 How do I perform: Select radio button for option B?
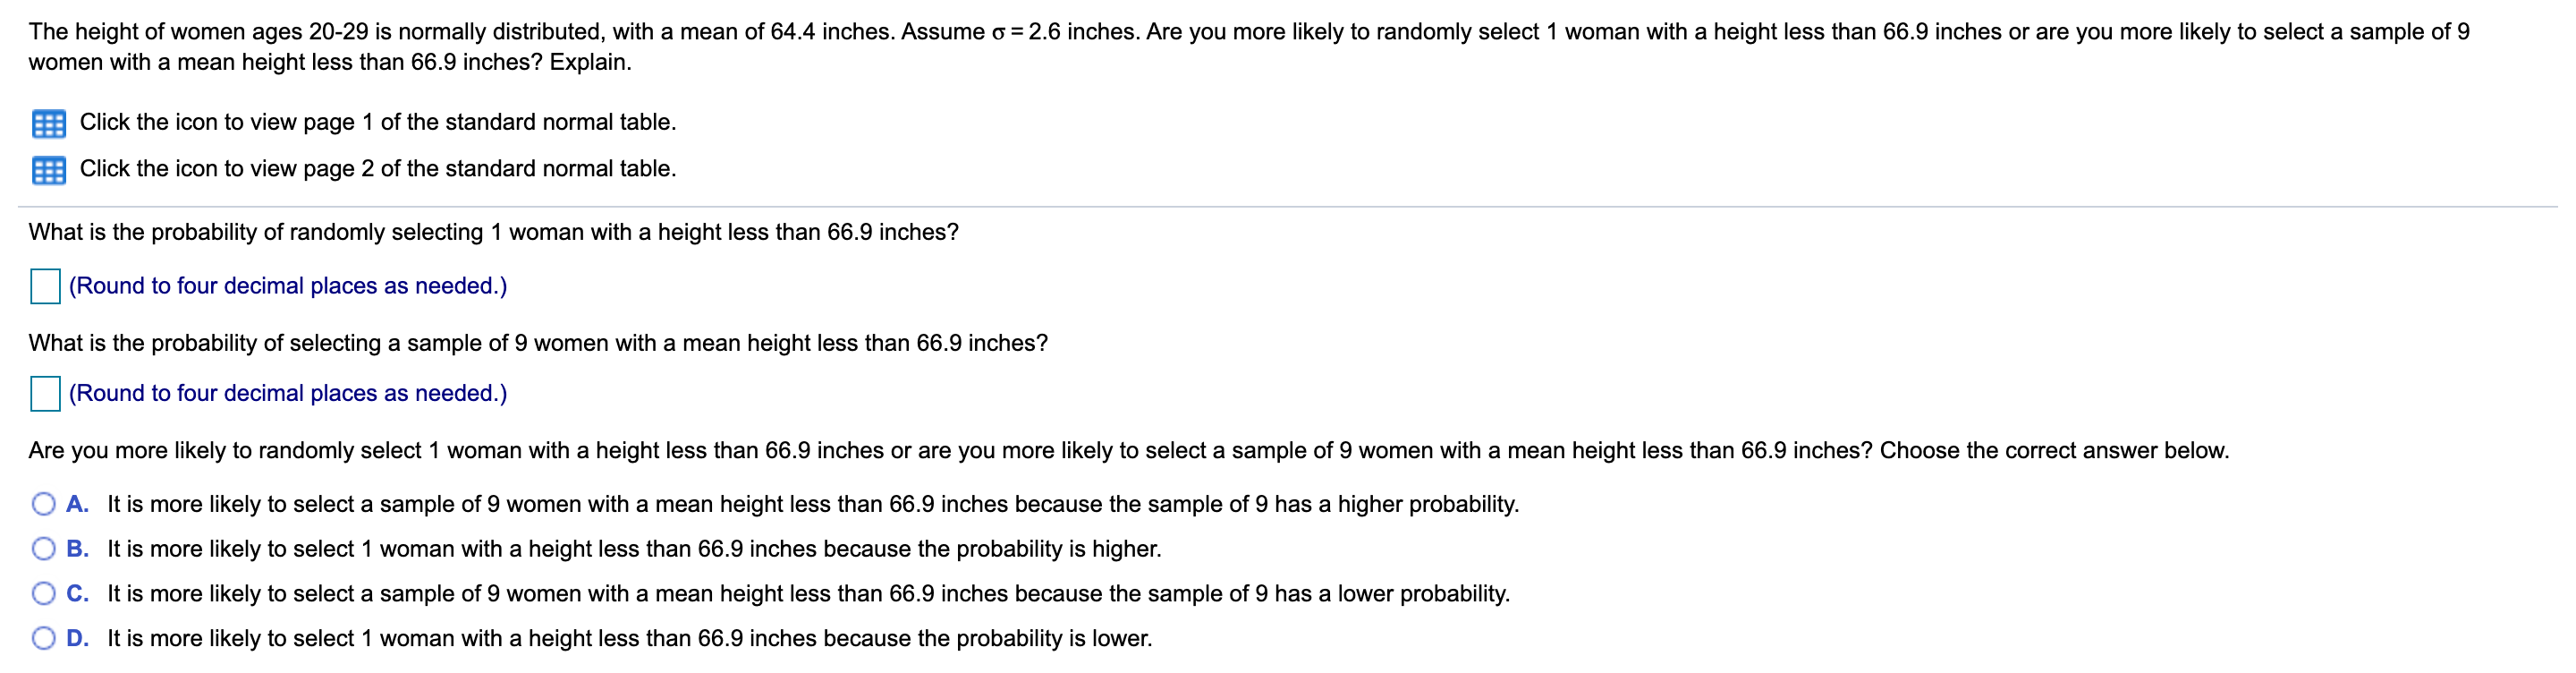point(44,549)
